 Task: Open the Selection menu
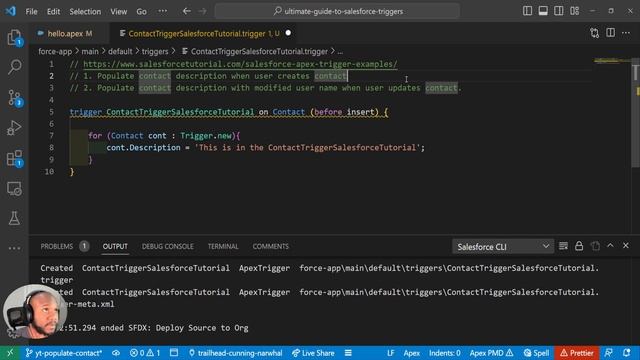click(x=85, y=11)
